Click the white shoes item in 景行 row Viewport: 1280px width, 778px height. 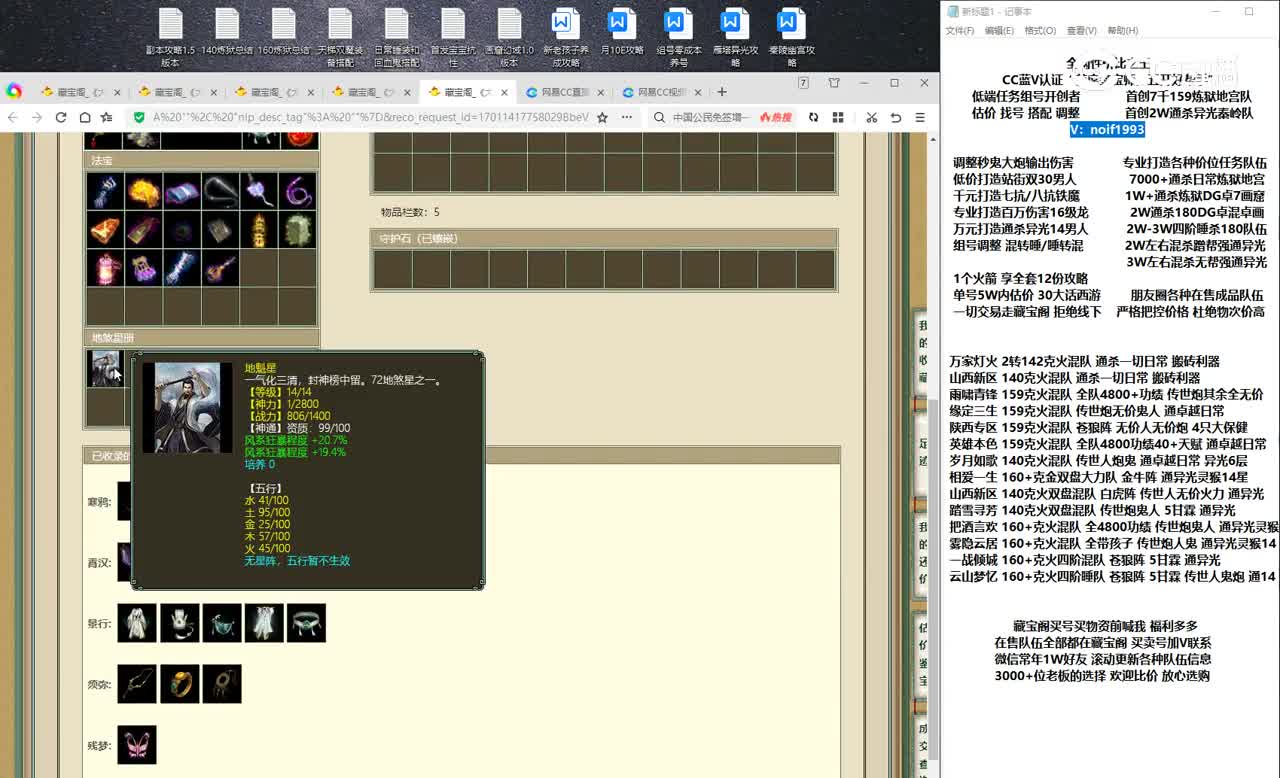coord(179,623)
